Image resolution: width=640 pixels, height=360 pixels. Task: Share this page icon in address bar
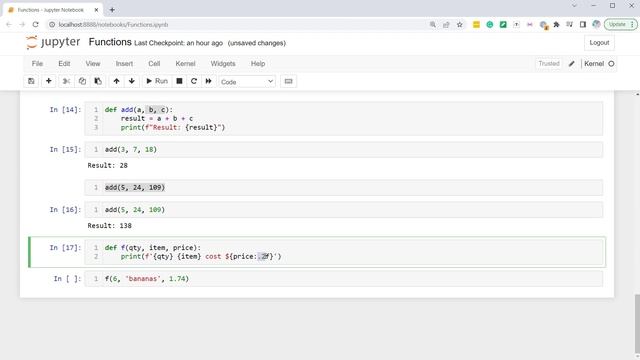(446, 24)
